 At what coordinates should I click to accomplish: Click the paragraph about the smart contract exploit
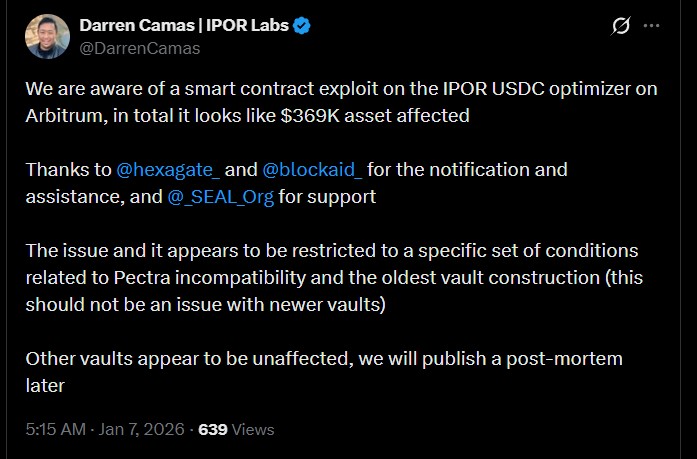(340, 101)
